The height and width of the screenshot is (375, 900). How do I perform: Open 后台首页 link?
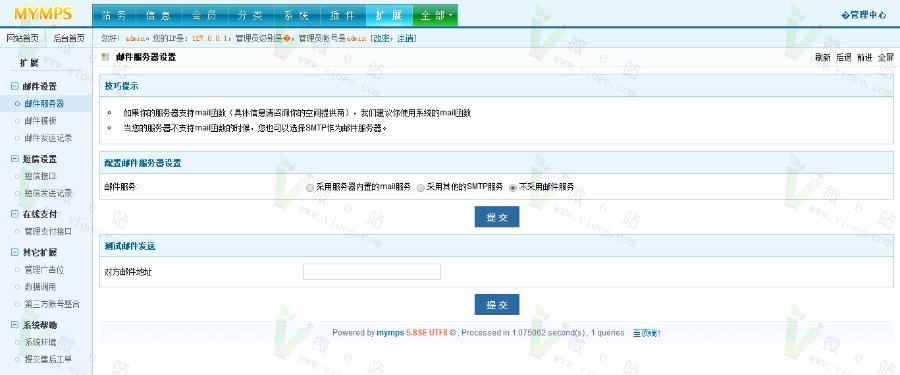point(69,38)
